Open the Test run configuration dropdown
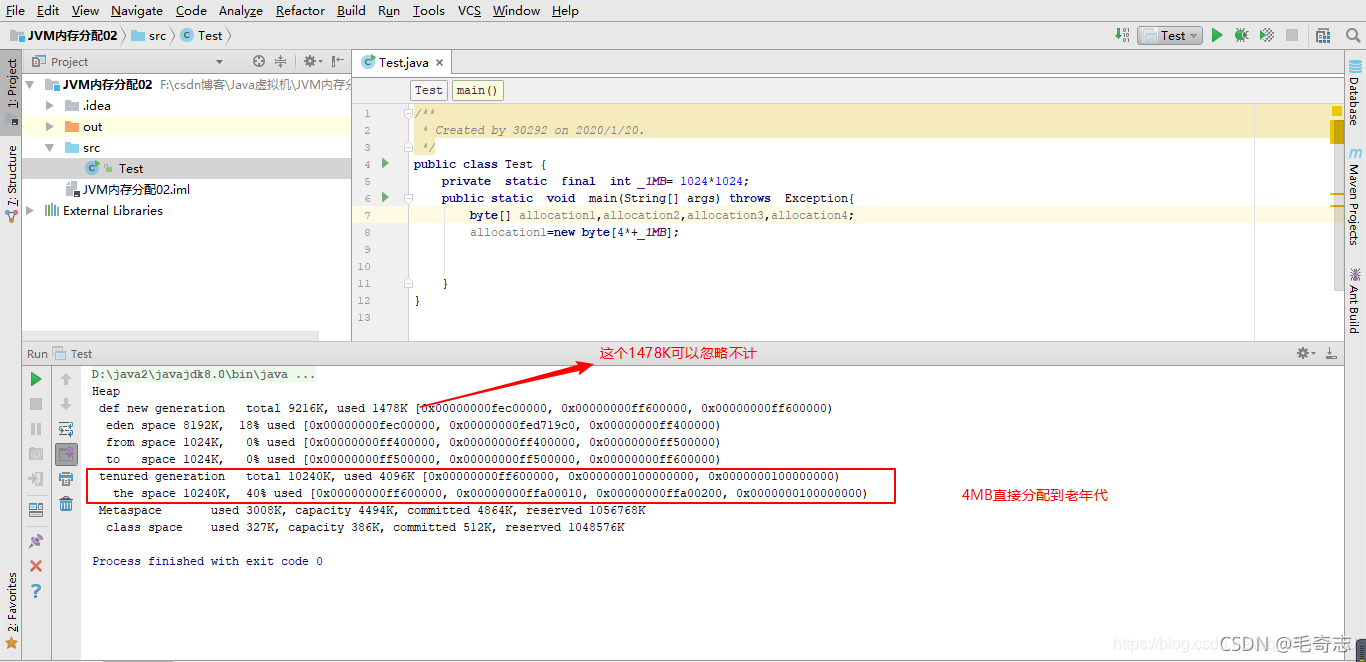1366x662 pixels. (x=1169, y=35)
